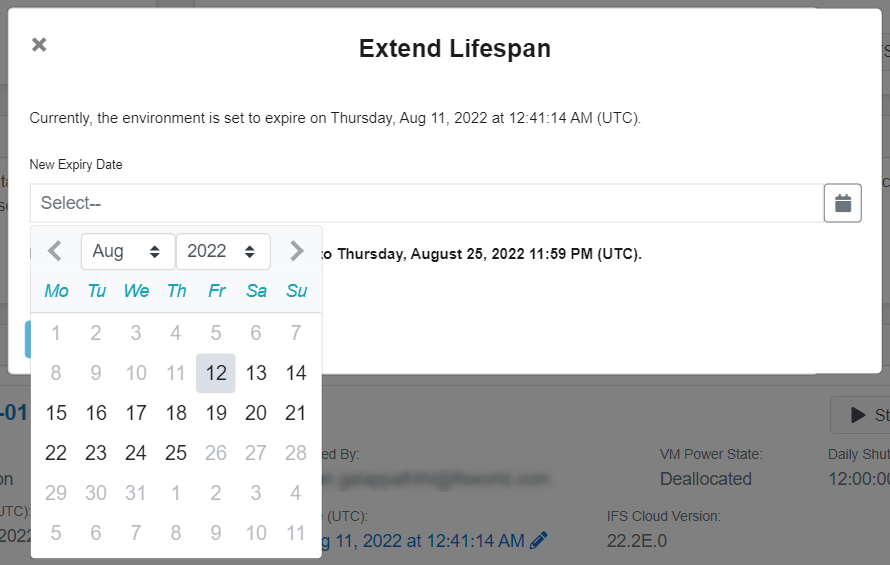The height and width of the screenshot is (565, 890).
Task: Open the 2022 year dropdown
Action: pos(223,252)
